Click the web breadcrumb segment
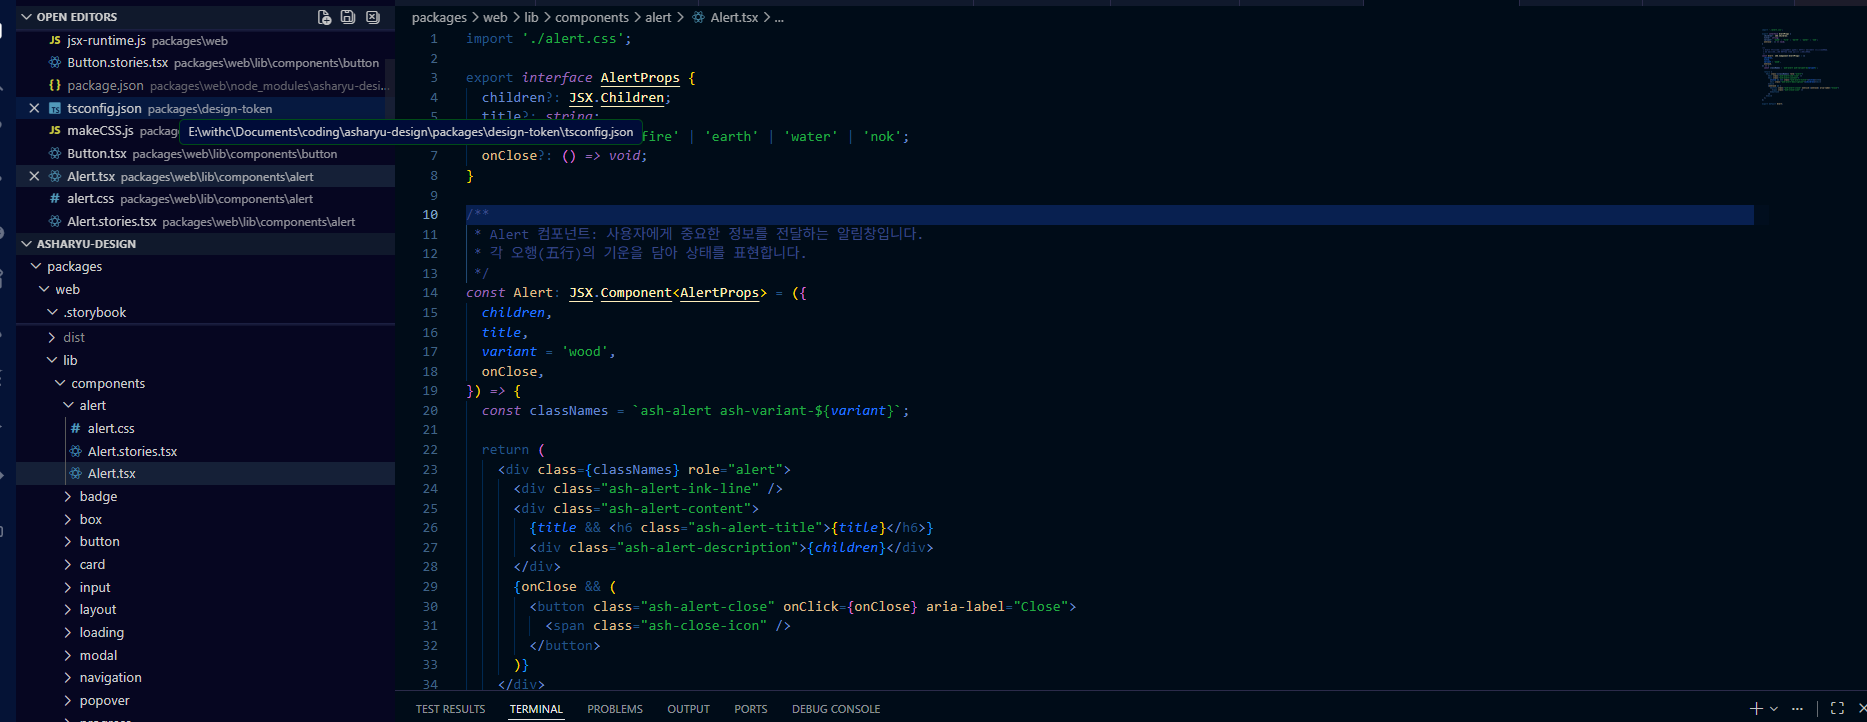This screenshot has width=1867, height=722. tap(495, 17)
